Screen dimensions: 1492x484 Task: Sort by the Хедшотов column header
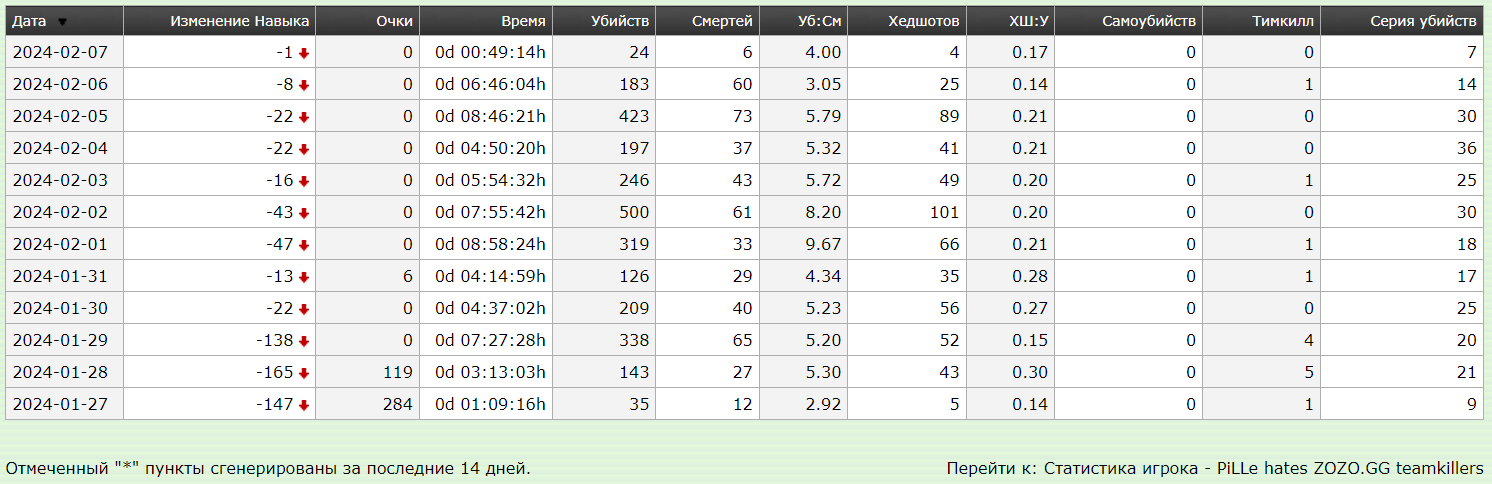[x=923, y=21]
